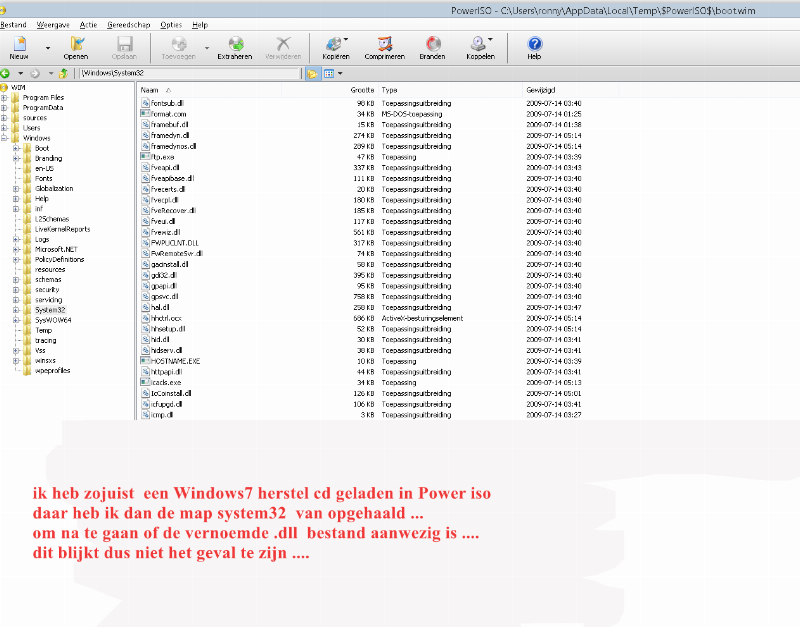
Task: Click the Kopiëren toolbar icon
Action: [334, 48]
